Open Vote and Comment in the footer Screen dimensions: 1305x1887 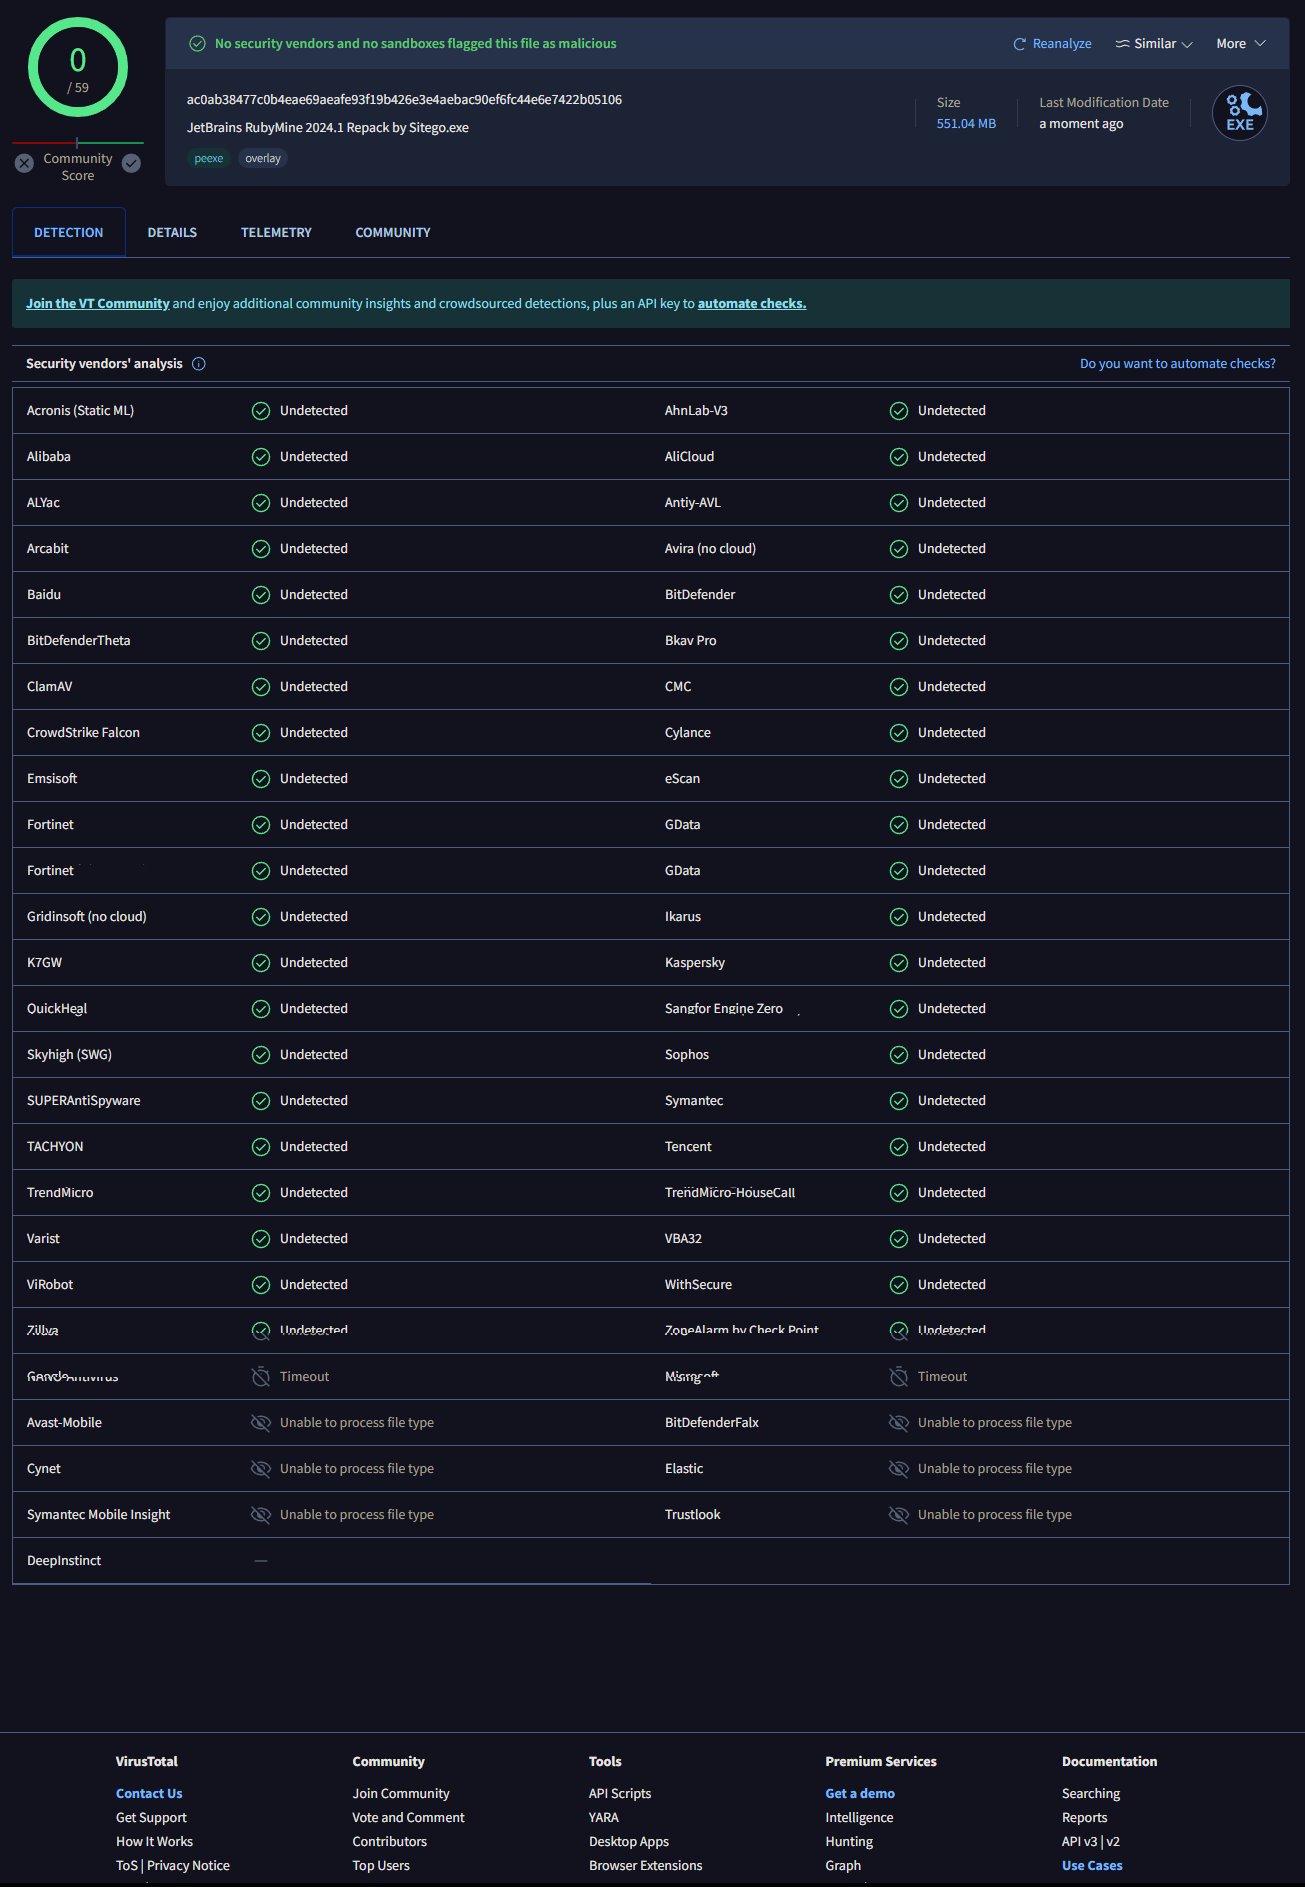tap(408, 1818)
